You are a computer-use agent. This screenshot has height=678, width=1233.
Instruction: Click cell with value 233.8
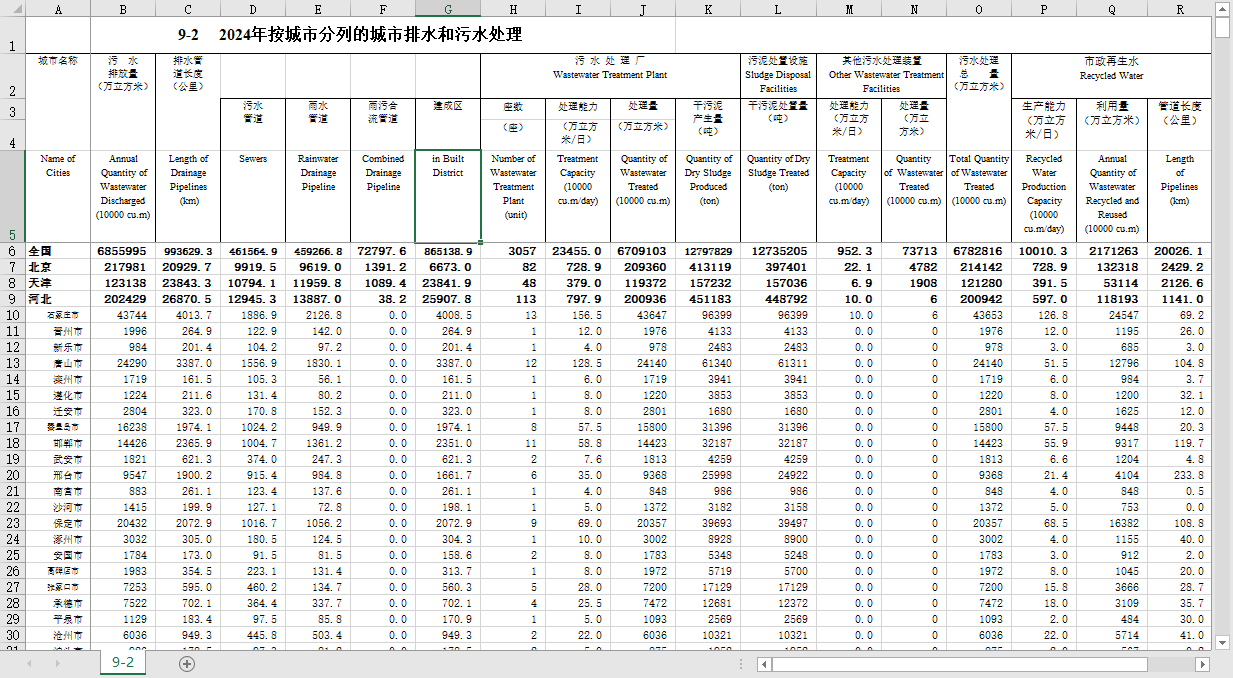(x=1180, y=475)
